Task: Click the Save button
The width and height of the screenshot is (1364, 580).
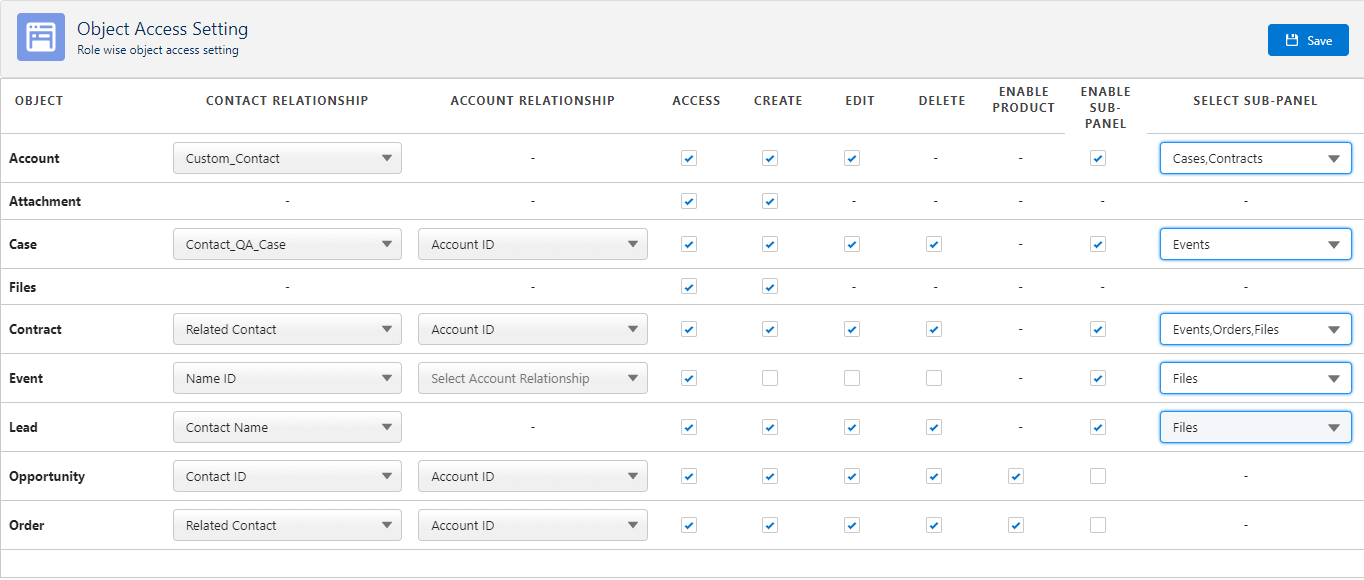Action: [x=1308, y=40]
